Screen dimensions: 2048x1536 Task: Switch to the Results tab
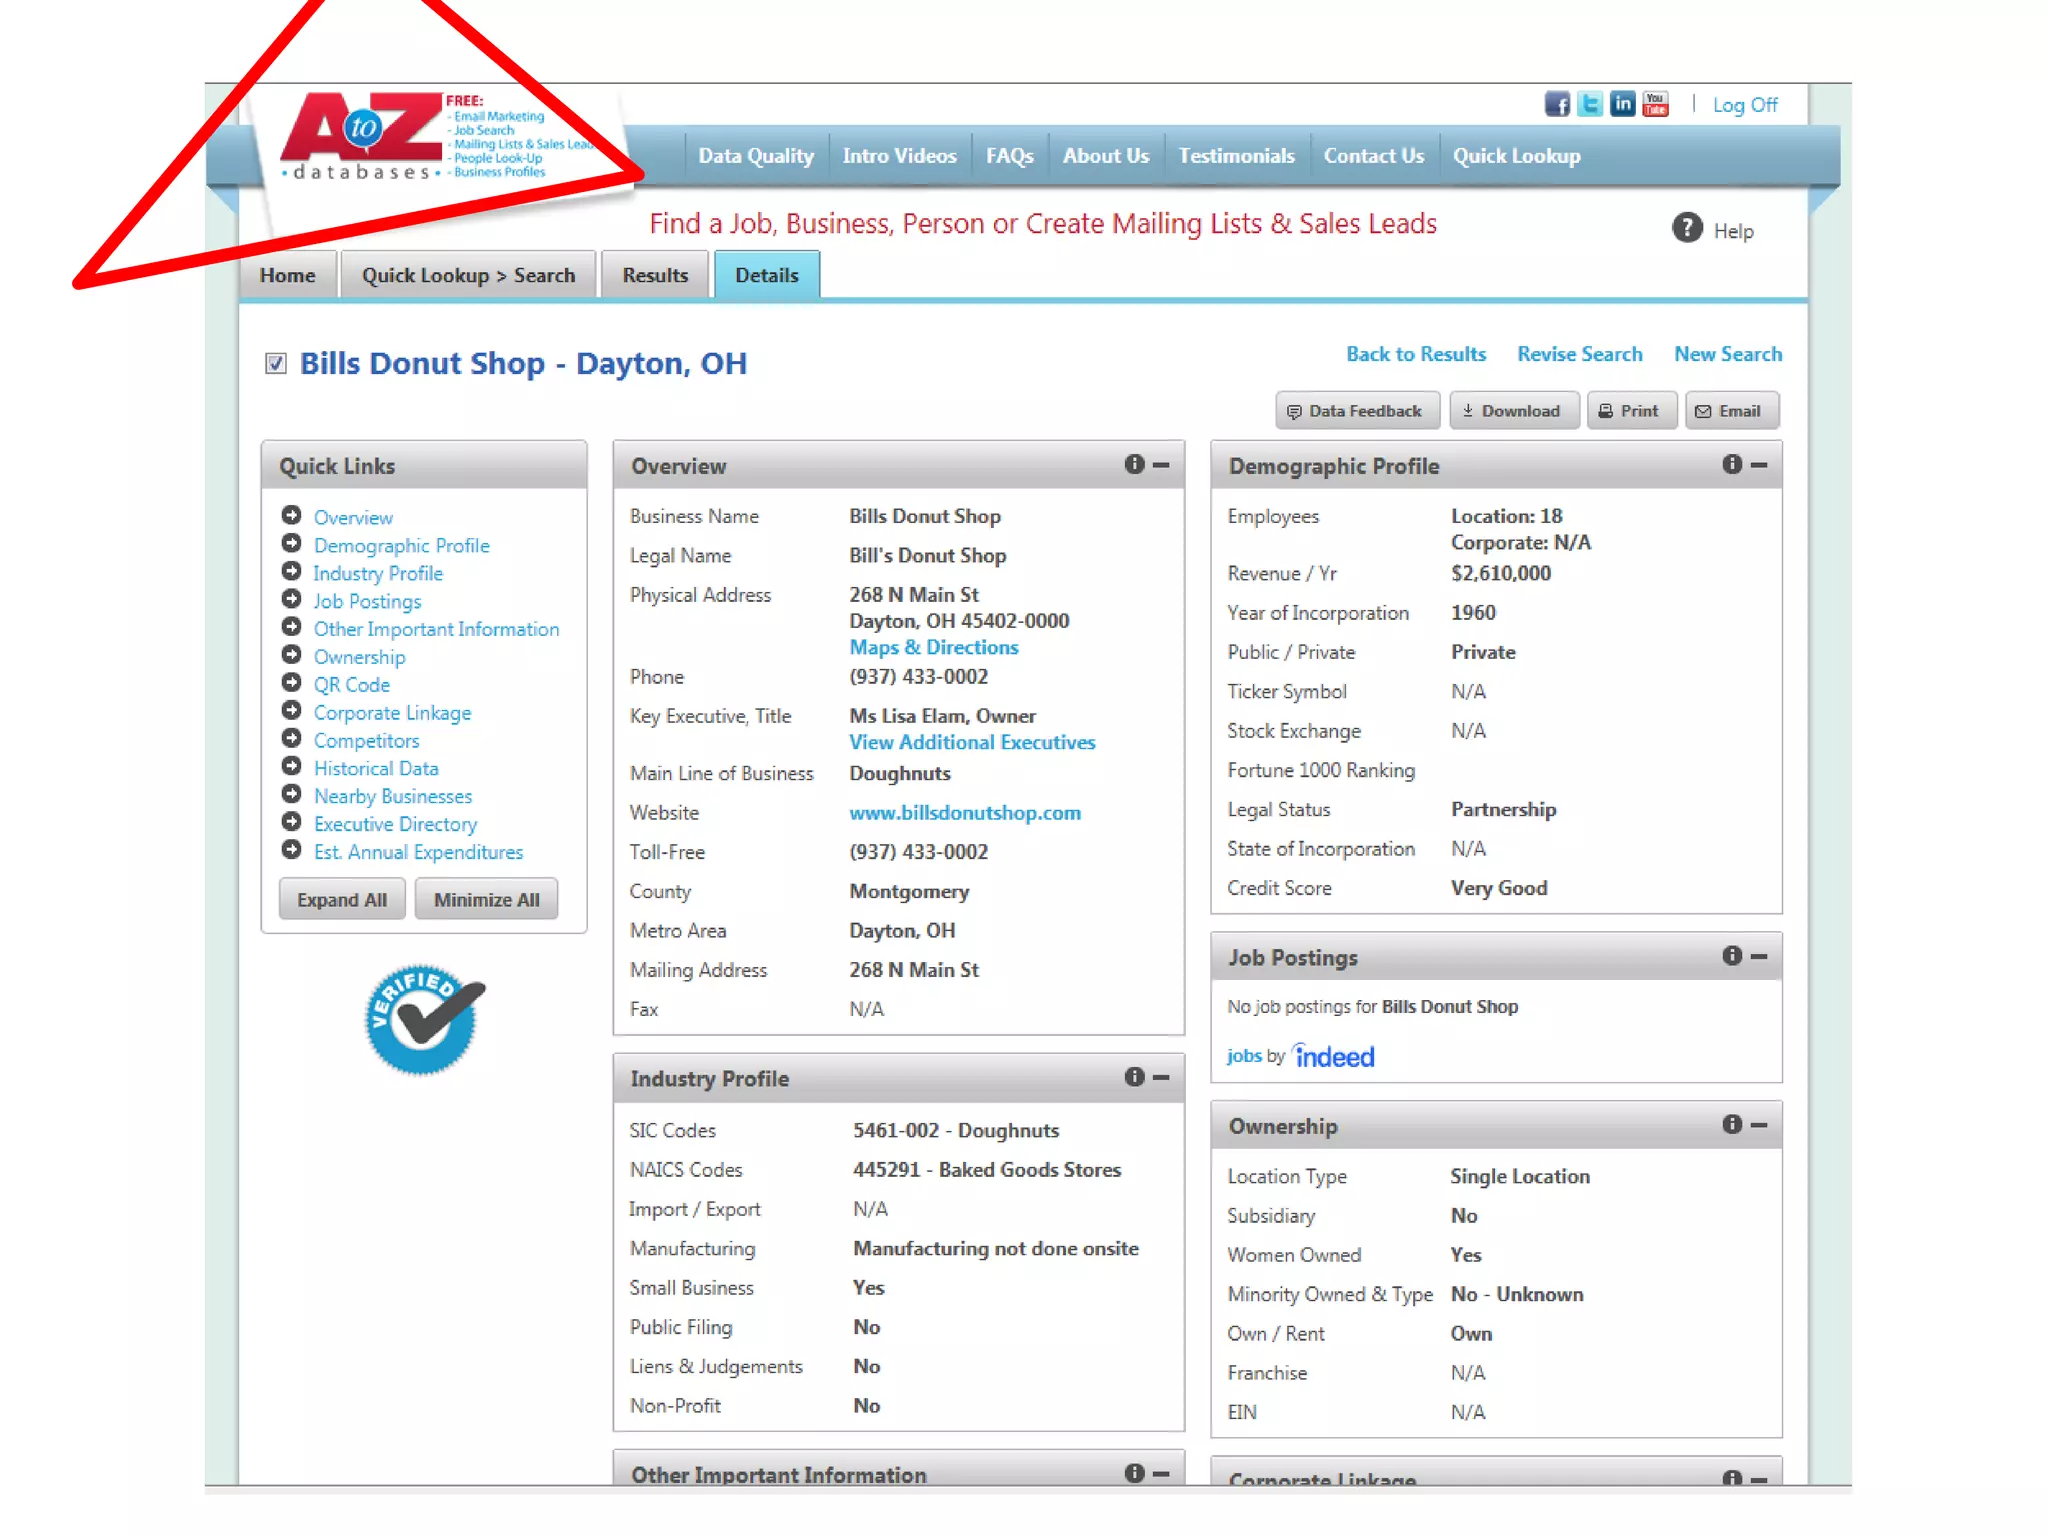655,275
